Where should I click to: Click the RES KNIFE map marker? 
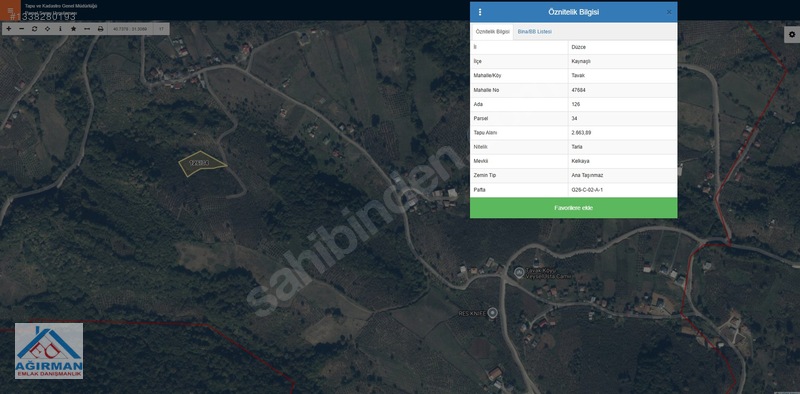[492, 312]
